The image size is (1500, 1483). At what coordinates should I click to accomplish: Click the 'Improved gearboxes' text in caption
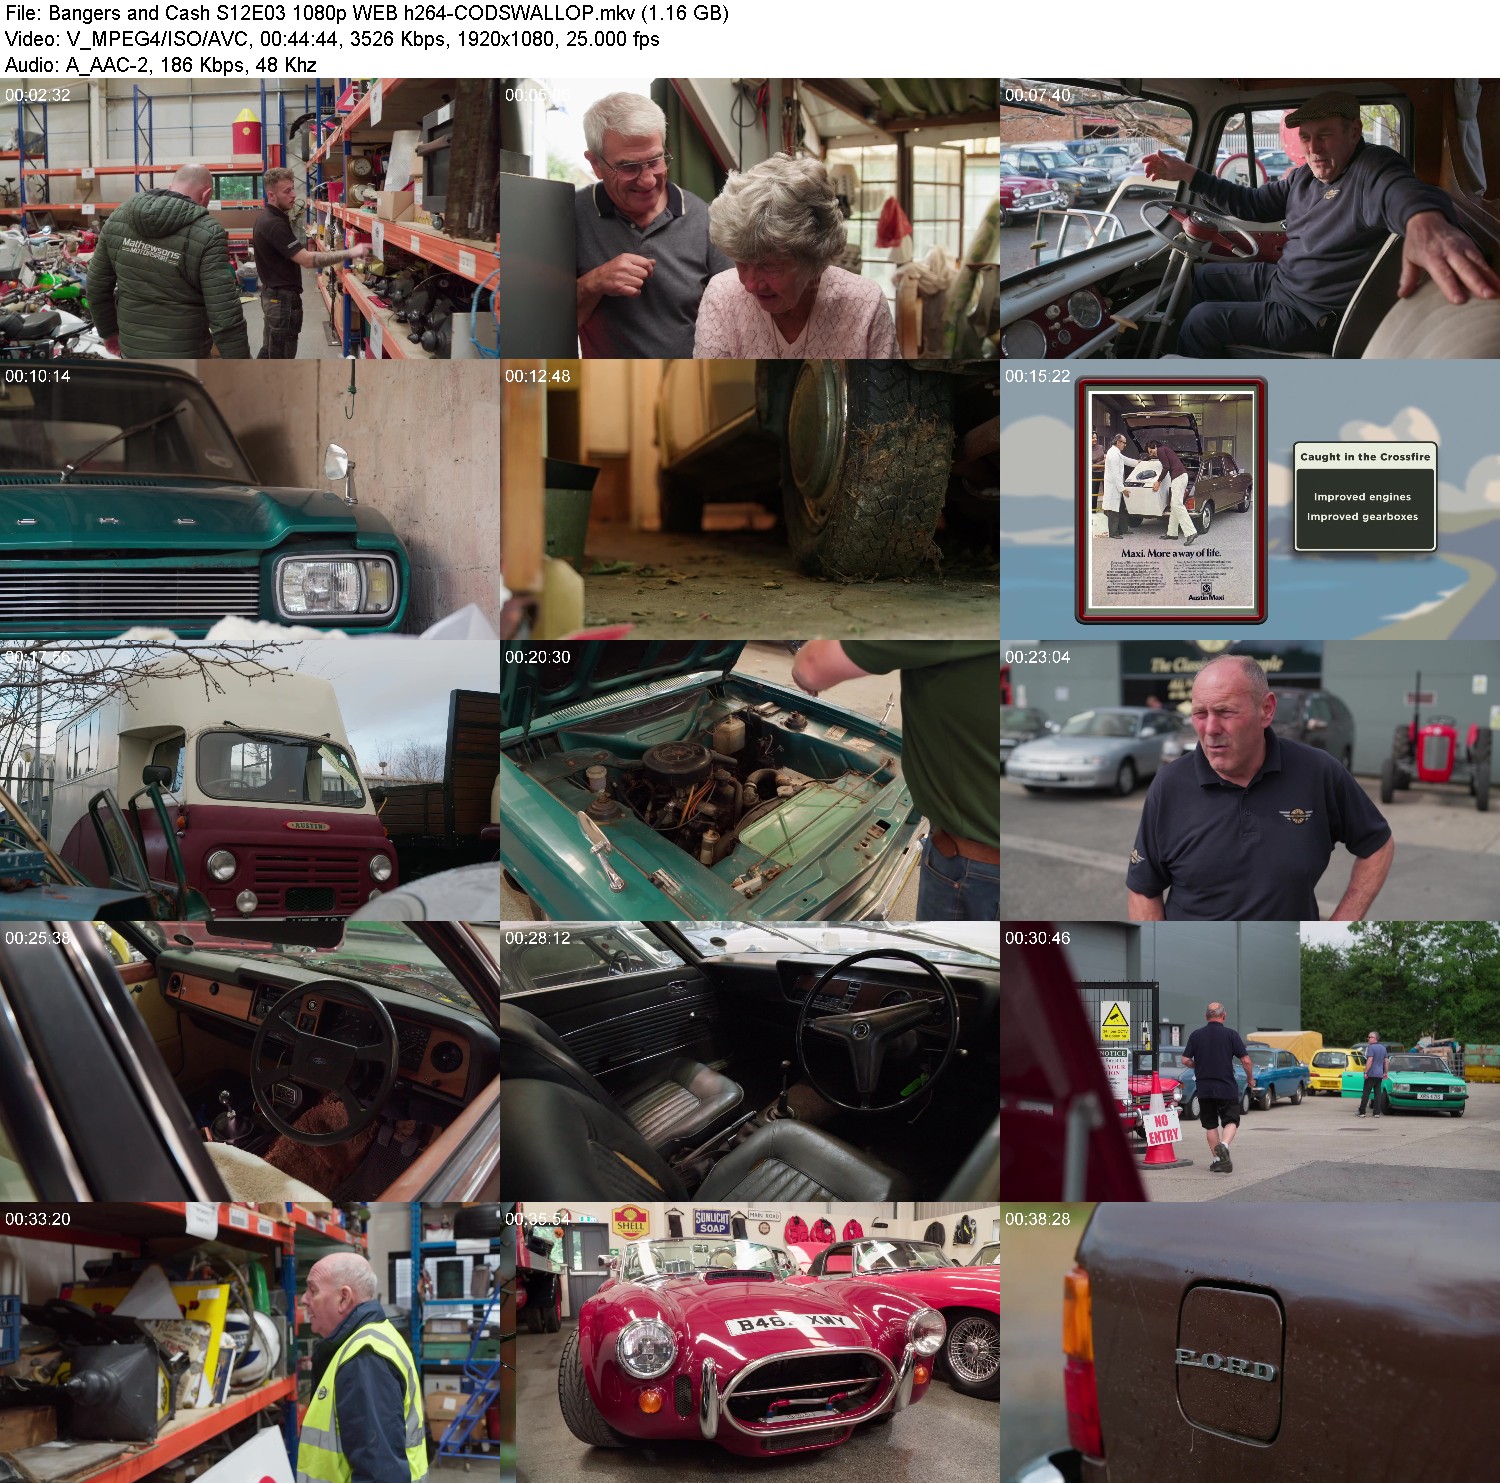point(1362,517)
